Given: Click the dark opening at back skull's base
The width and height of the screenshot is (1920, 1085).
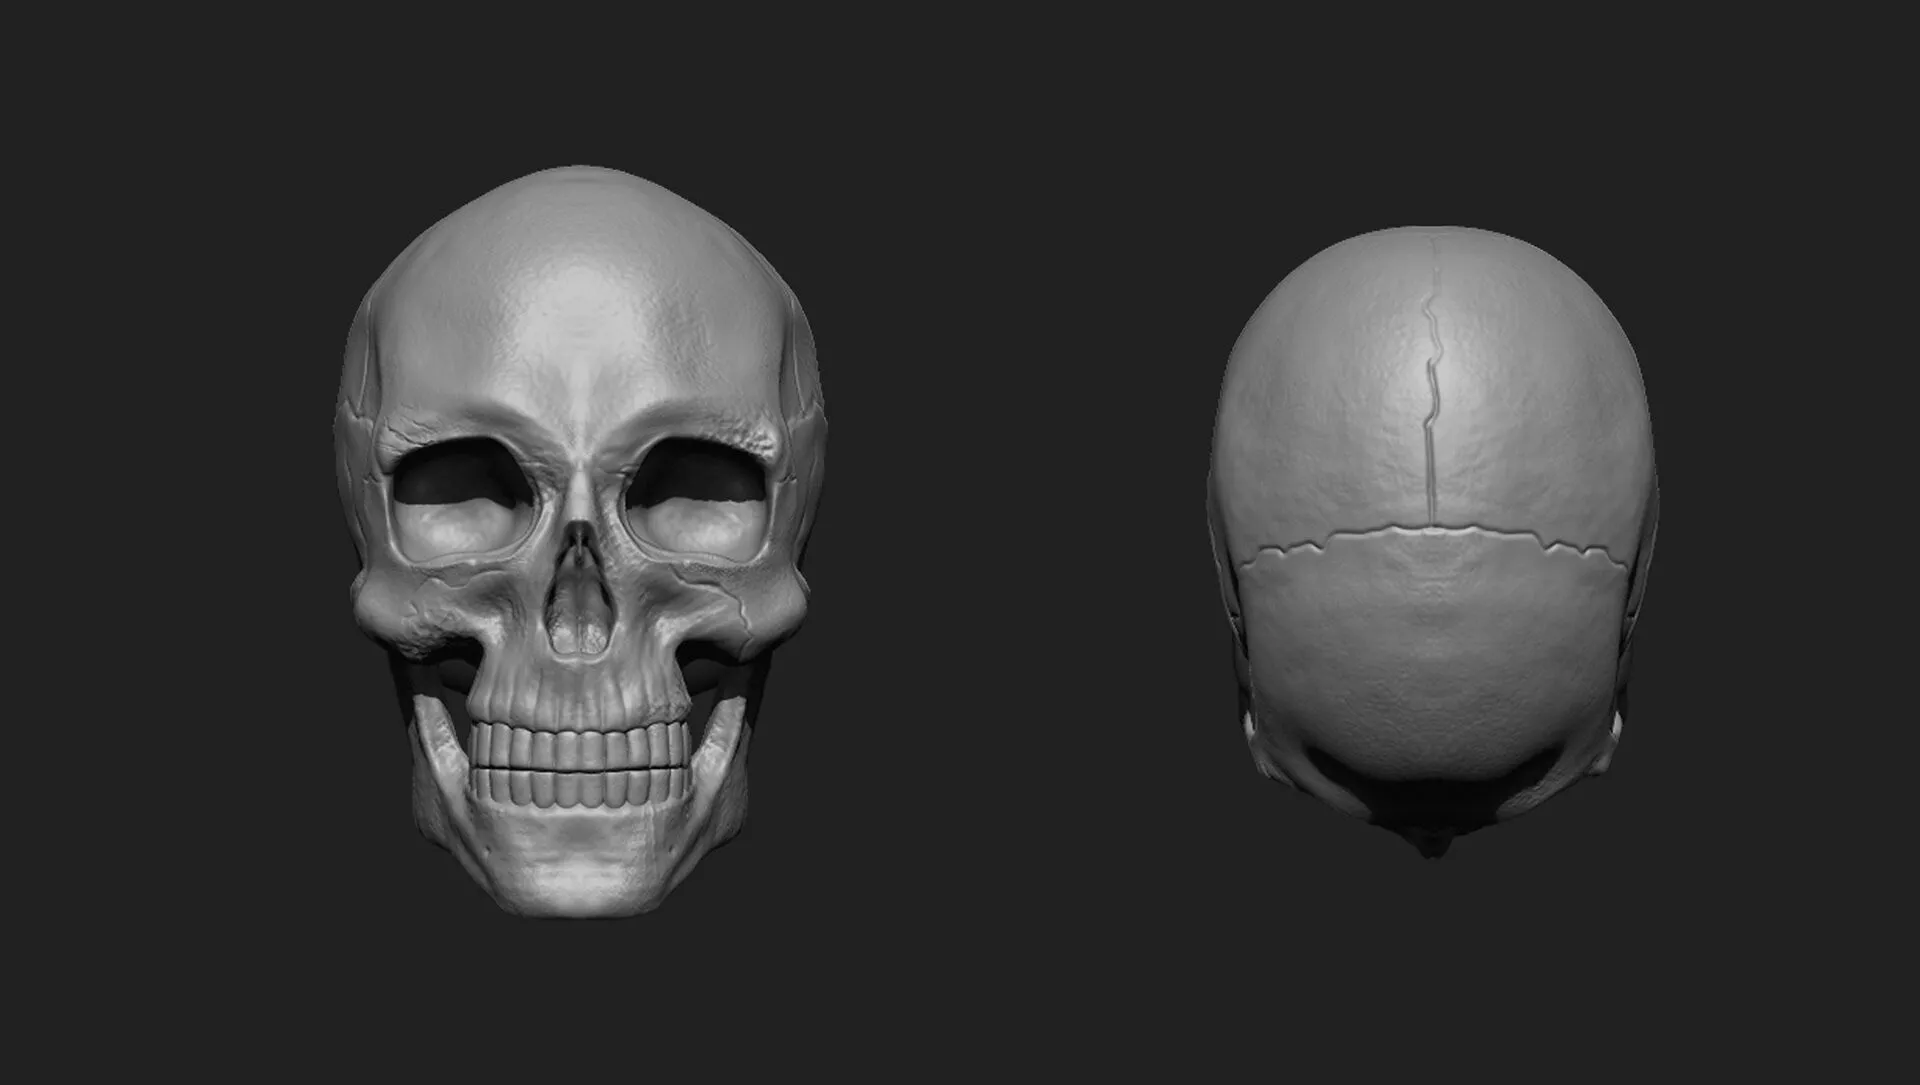Looking at the screenshot, I should (1432, 800).
